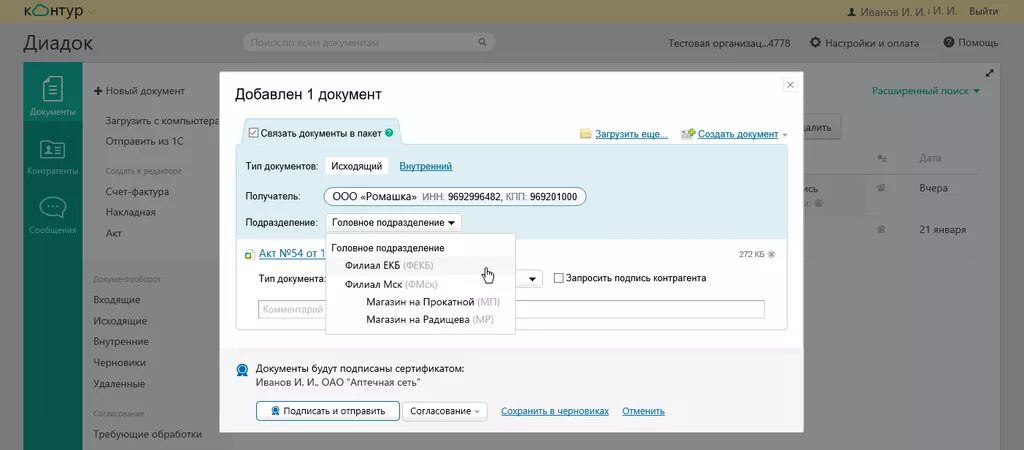Click the 21 января date cell

point(942,230)
